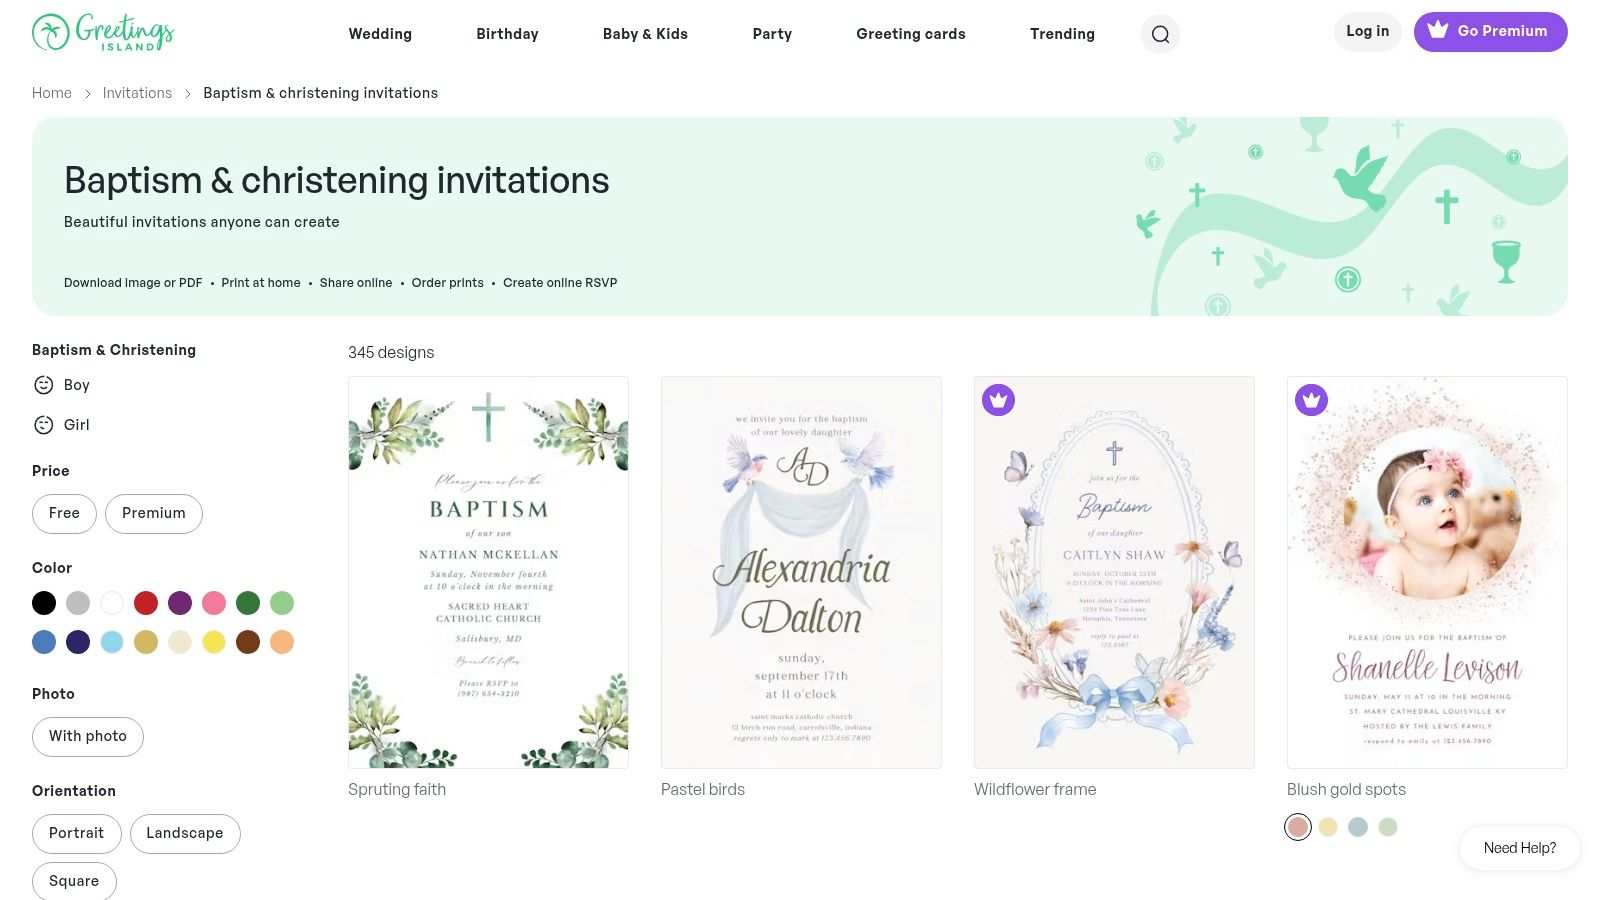Toggle the Free price filter
1600x900 pixels.
click(64, 513)
